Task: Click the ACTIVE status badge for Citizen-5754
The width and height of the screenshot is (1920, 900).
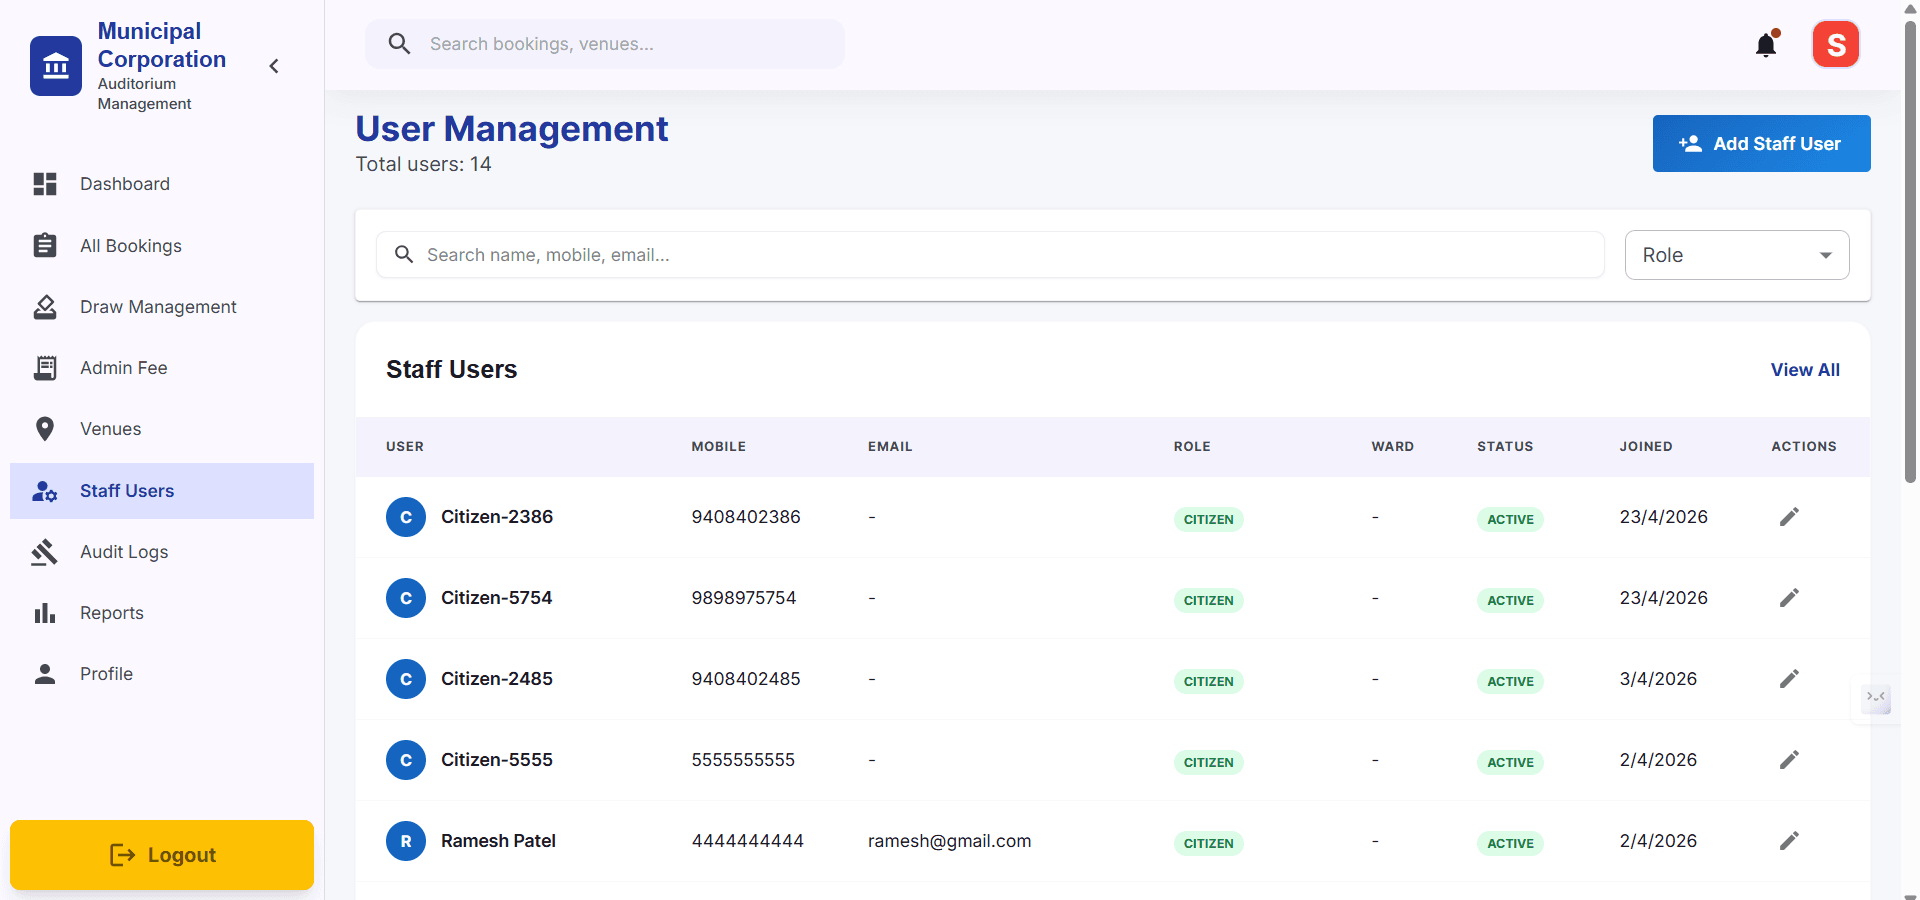Action: [x=1510, y=600]
